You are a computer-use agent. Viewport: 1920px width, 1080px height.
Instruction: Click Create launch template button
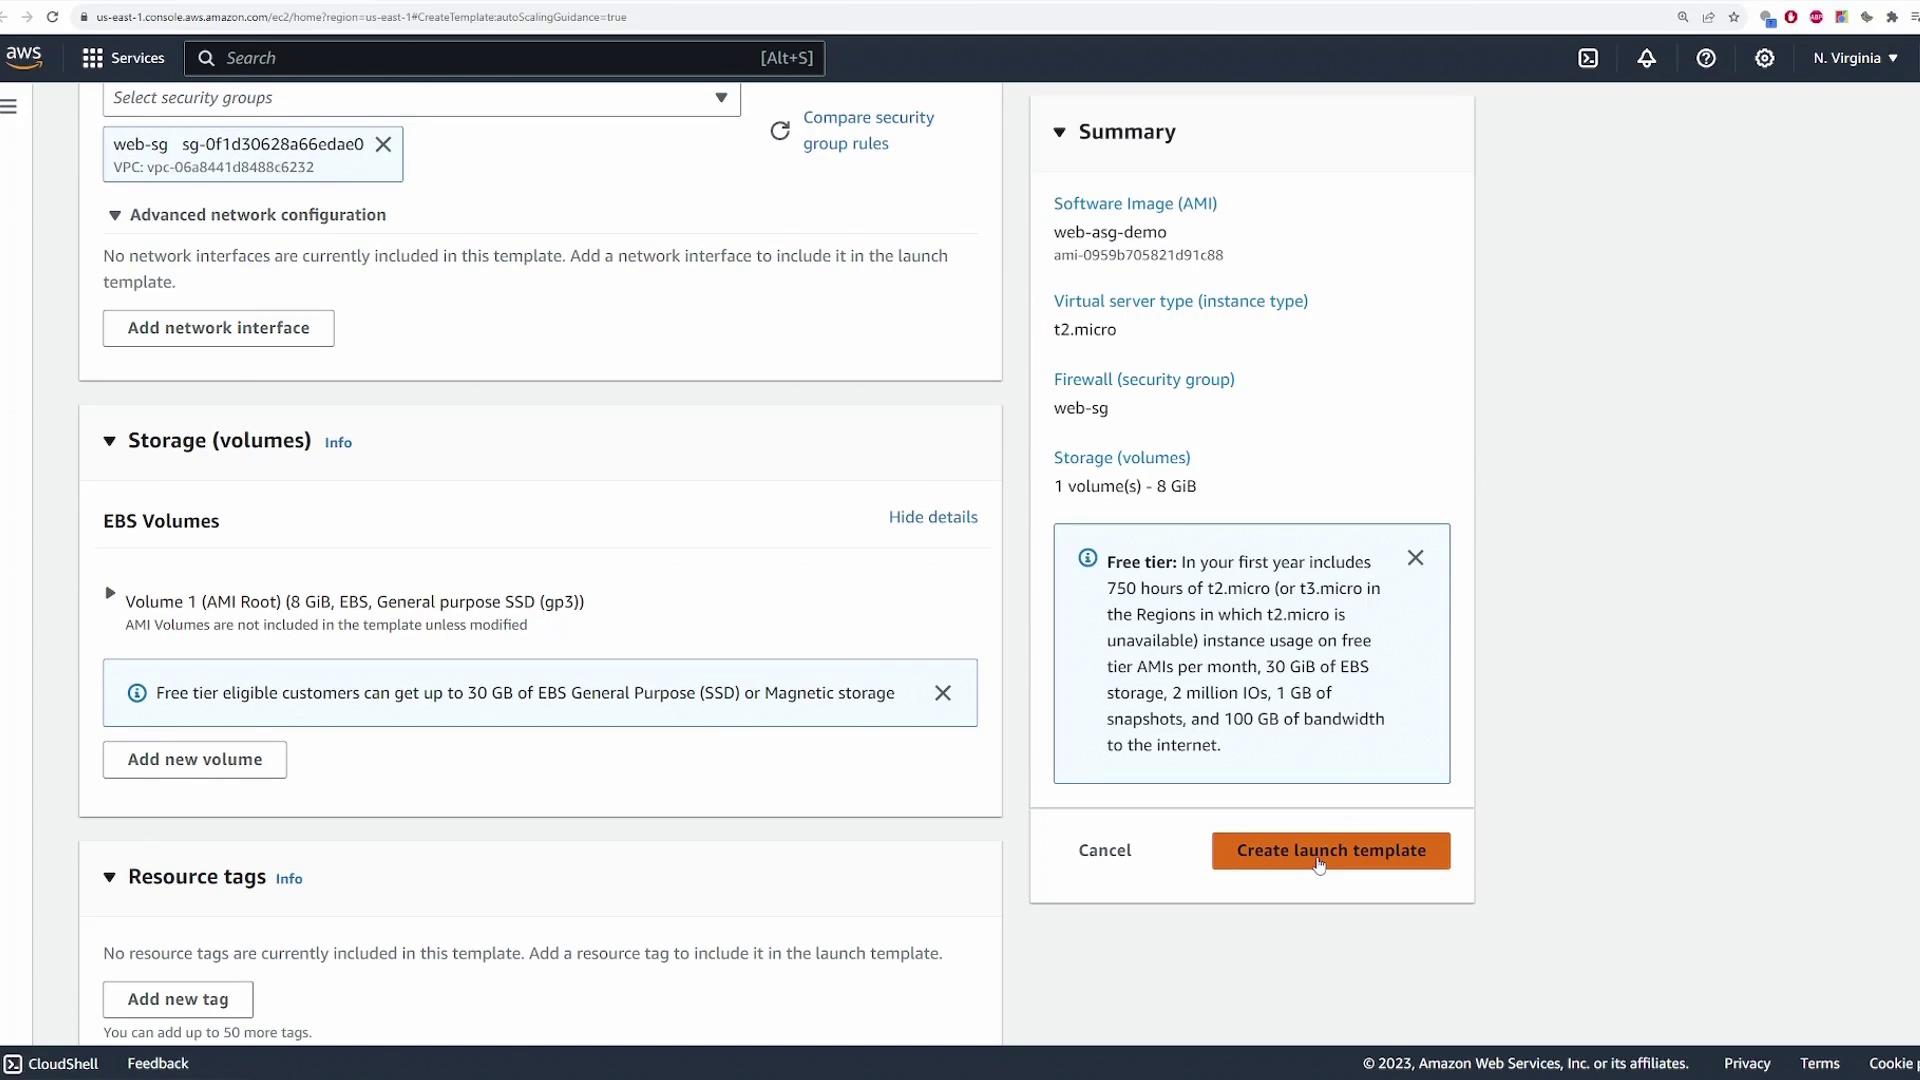point(1330,850)
